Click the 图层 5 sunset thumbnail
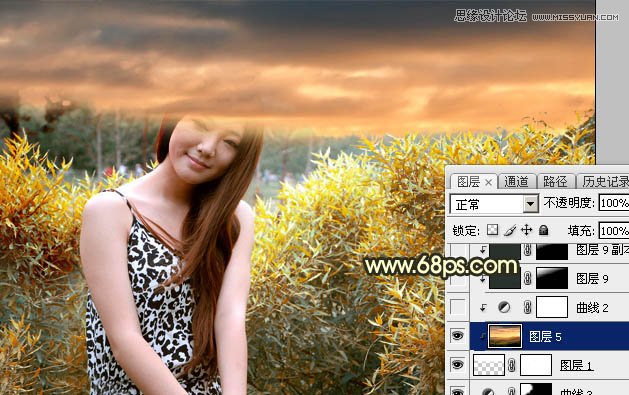Image resolution: width=629 pixels, height=395 pixels. point(505,336)
